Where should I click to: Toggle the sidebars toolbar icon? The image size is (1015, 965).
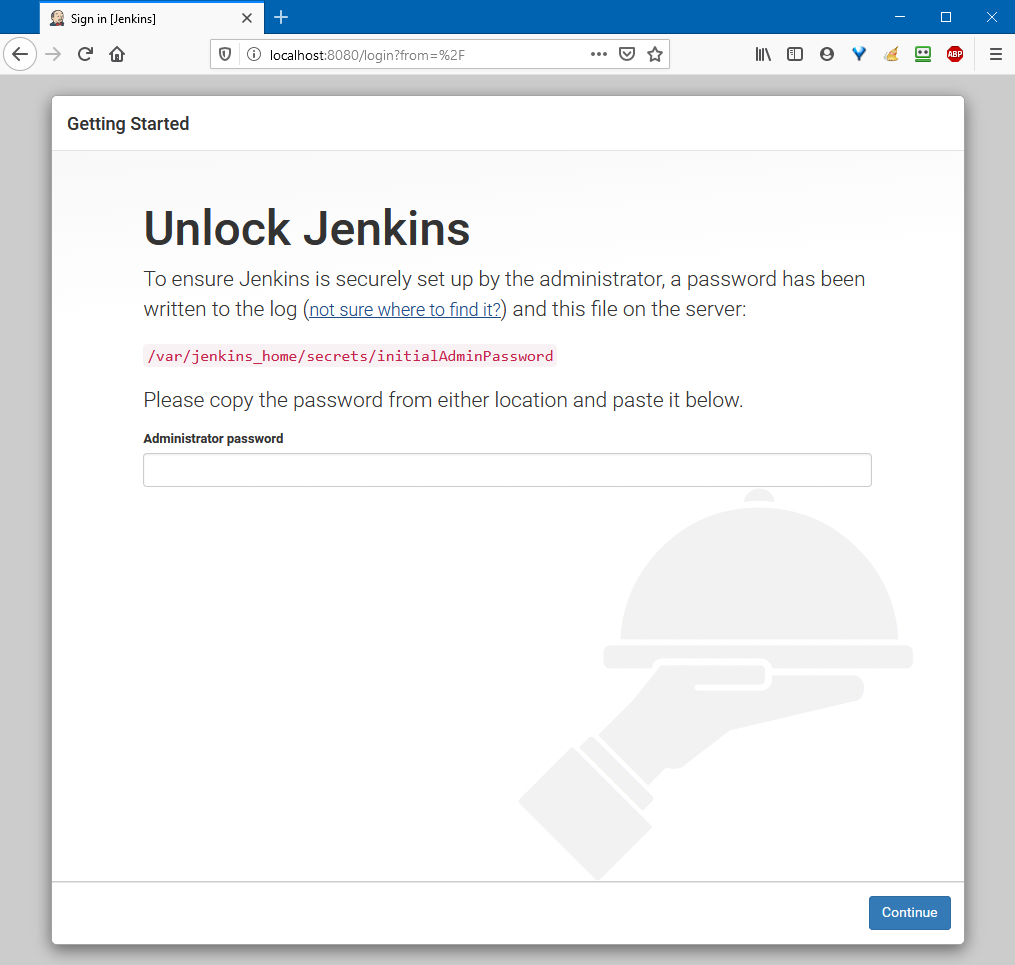[x=795, y=54]
